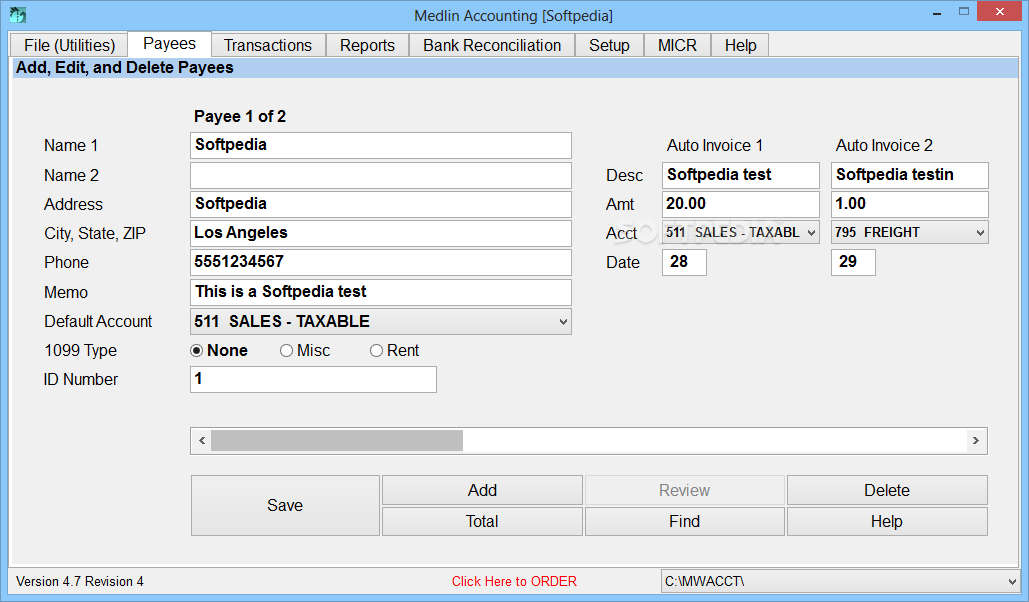Click the payee scrollbar right arrow

(976, 441)
